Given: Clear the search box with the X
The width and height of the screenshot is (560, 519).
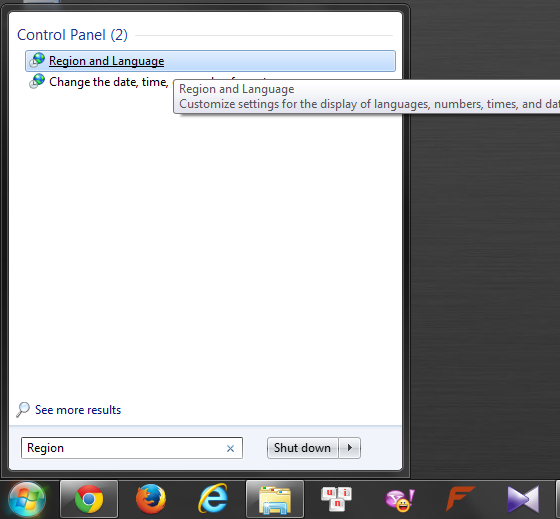Looking at the screenshot, I should coord(230,448).
